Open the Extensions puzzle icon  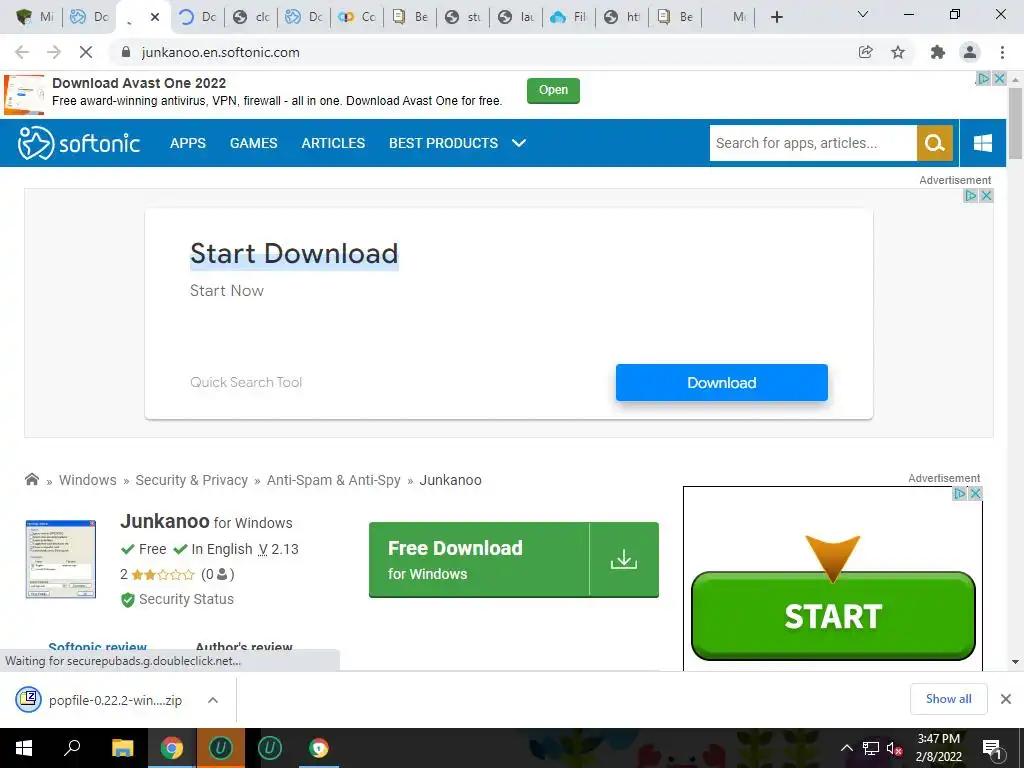tap(938, 52)
